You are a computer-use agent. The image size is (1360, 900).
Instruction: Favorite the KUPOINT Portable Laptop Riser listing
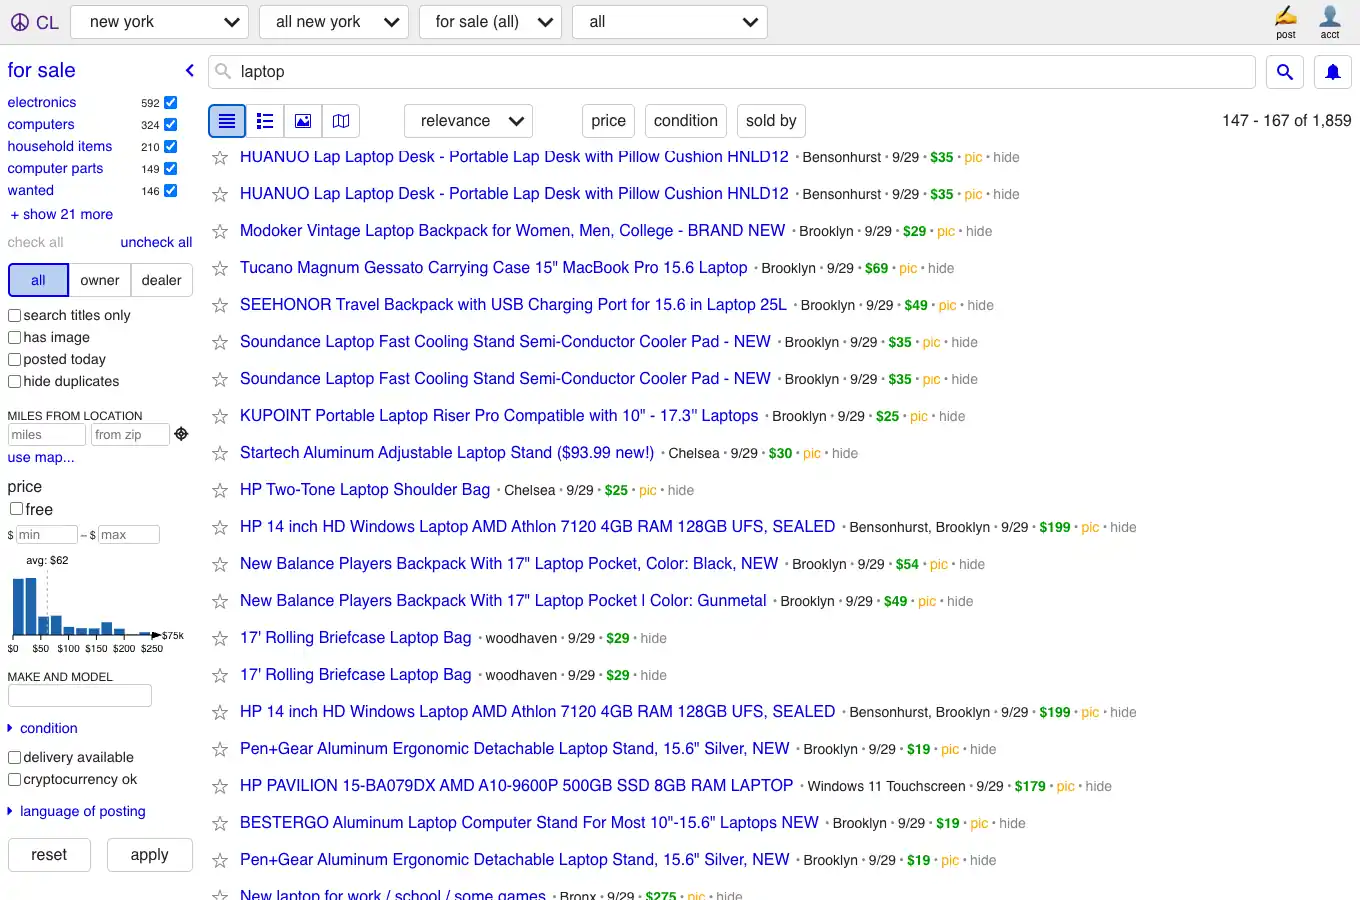(x=220, y=416)
